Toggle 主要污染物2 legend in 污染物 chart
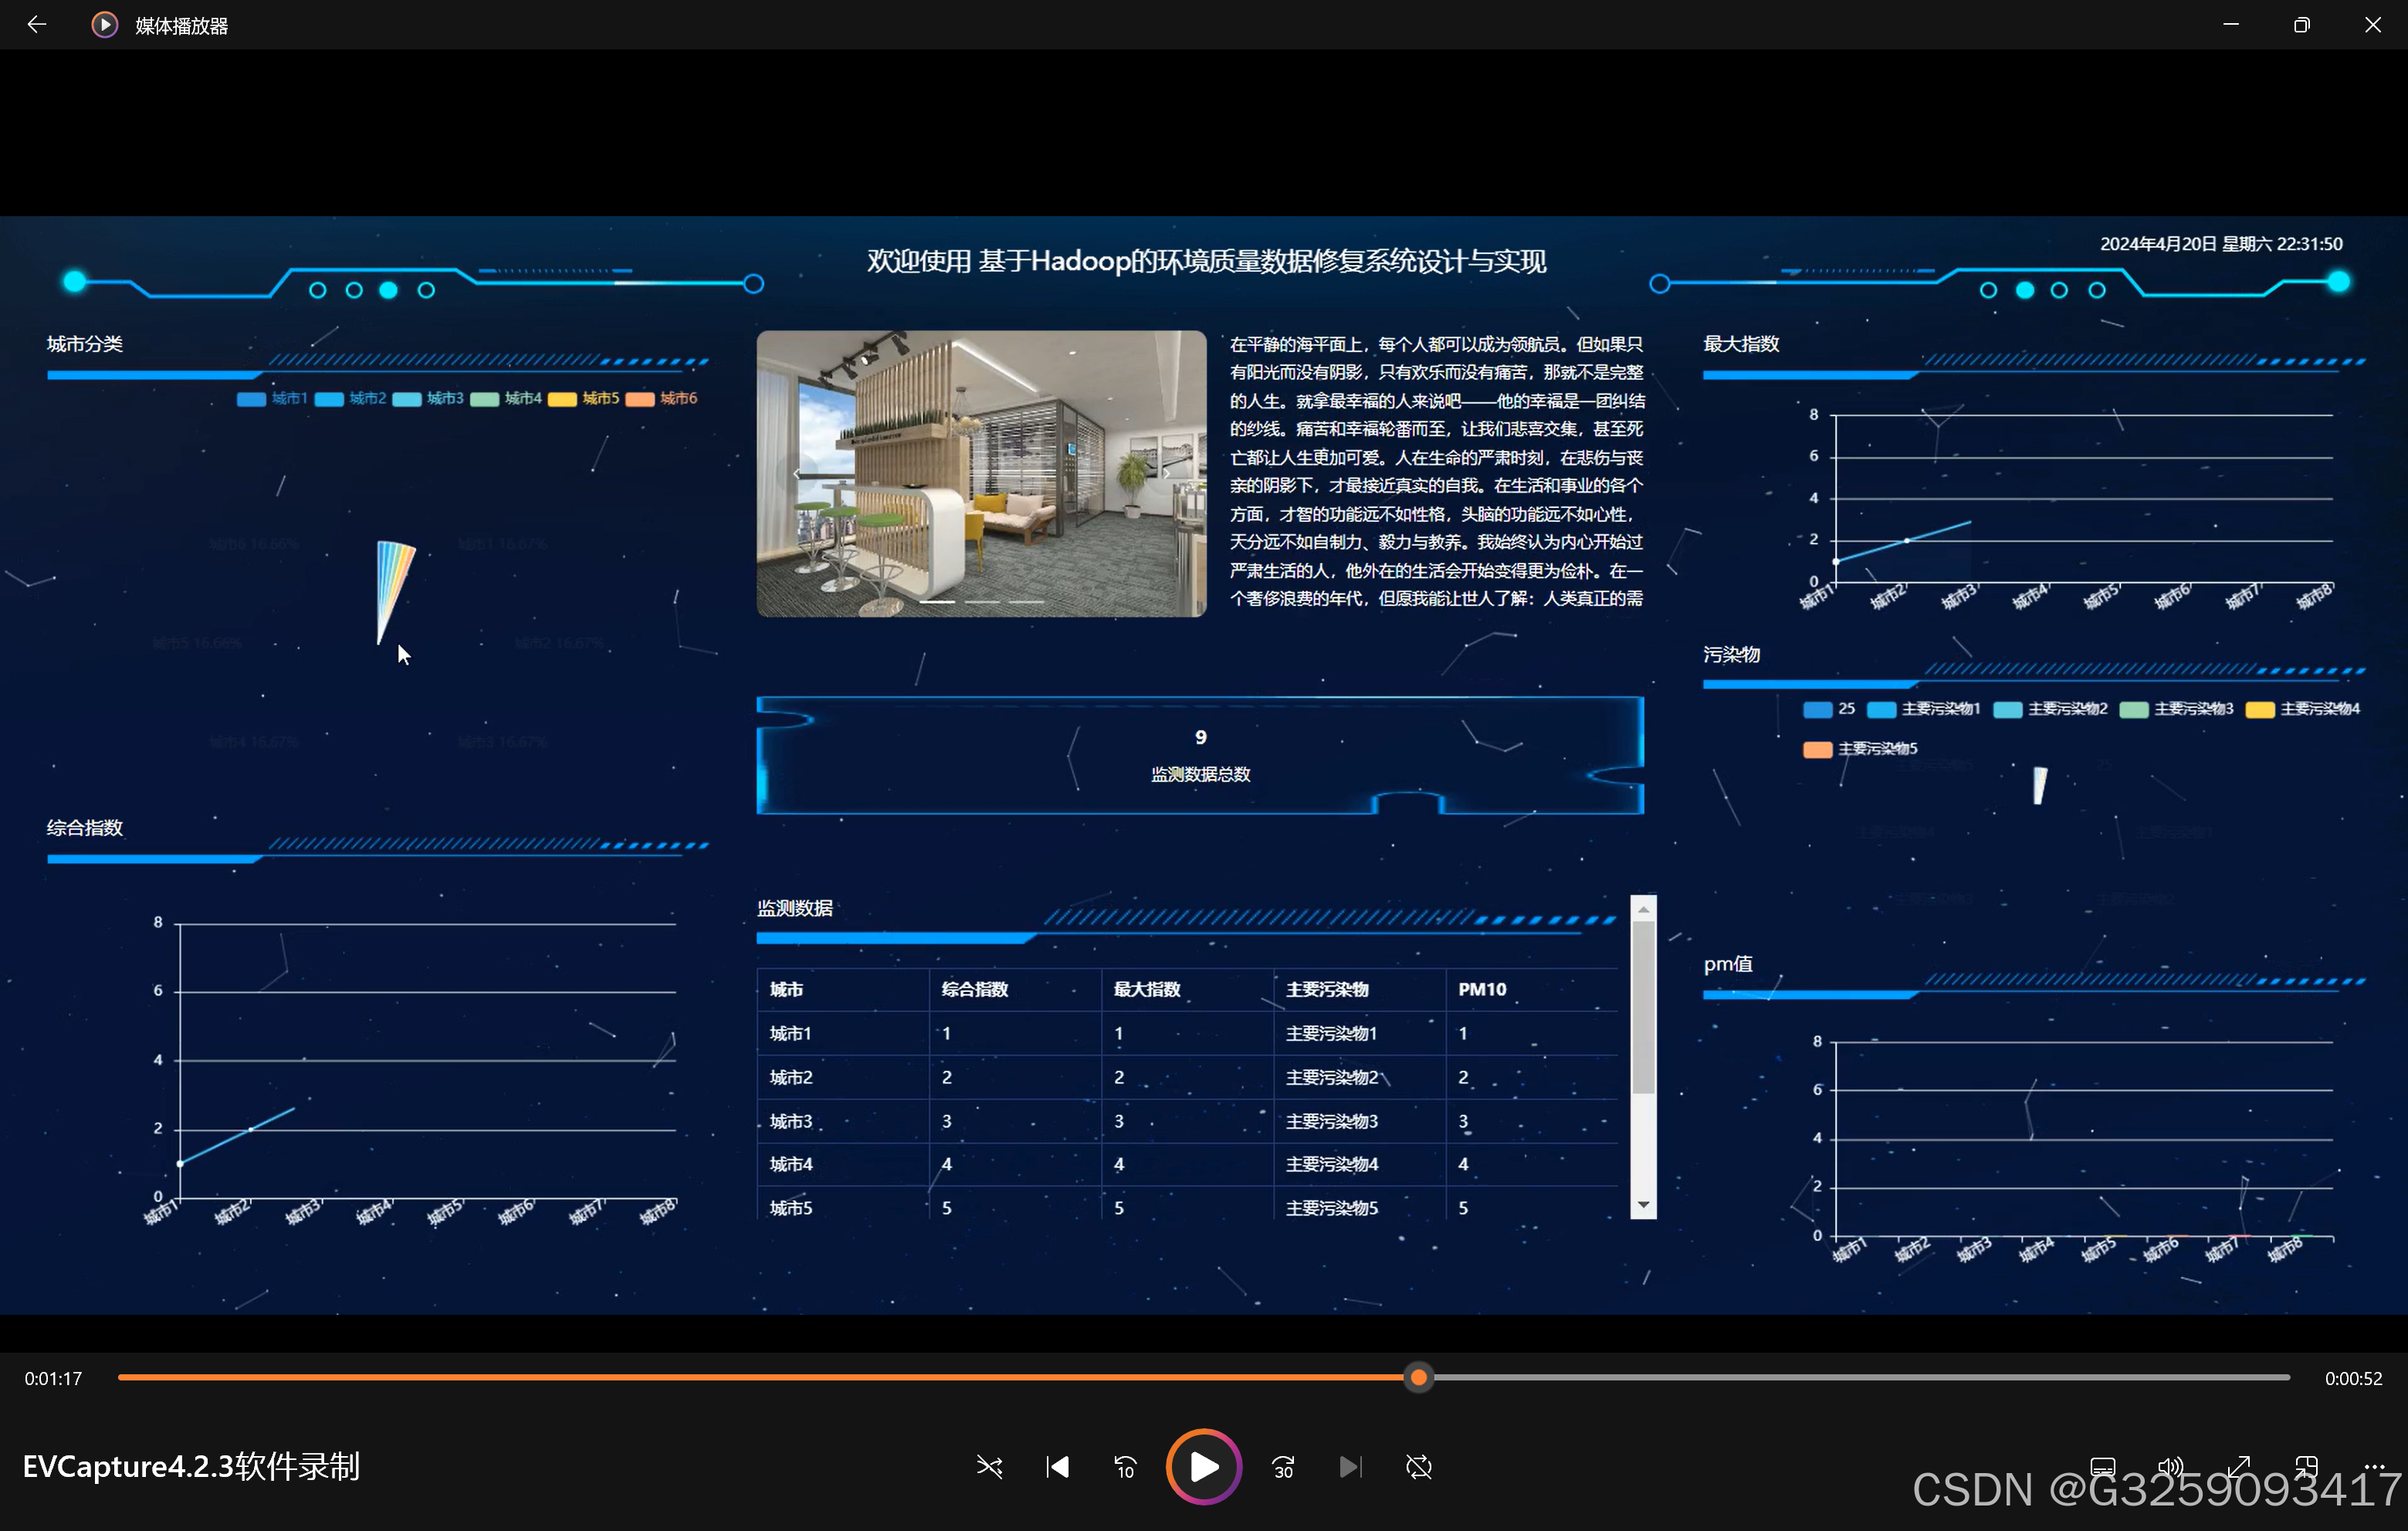Viewport: 2408px width, 1531px height. coord(2051,709)
